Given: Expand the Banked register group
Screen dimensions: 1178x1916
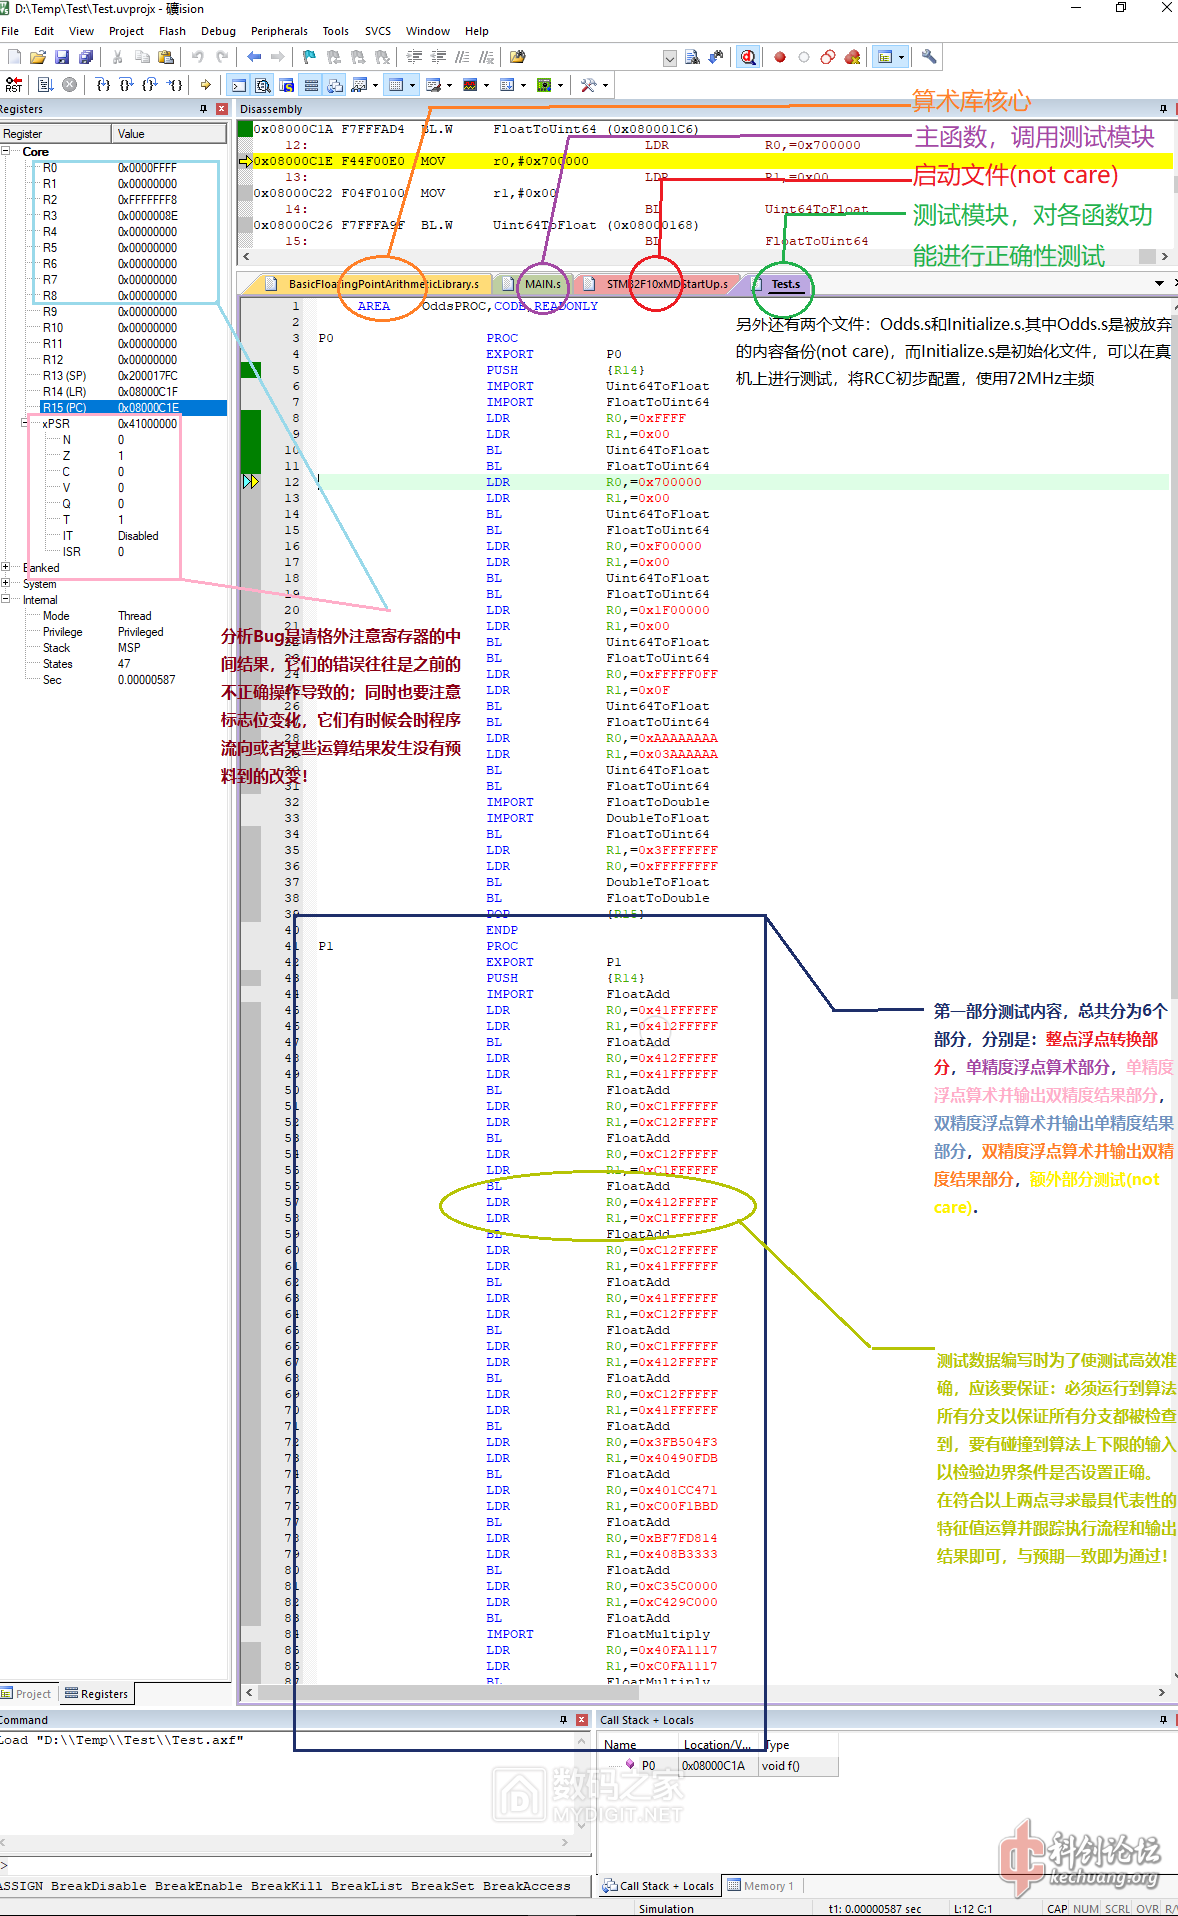Looking at the screenshot, I should (x=6, y=567).
